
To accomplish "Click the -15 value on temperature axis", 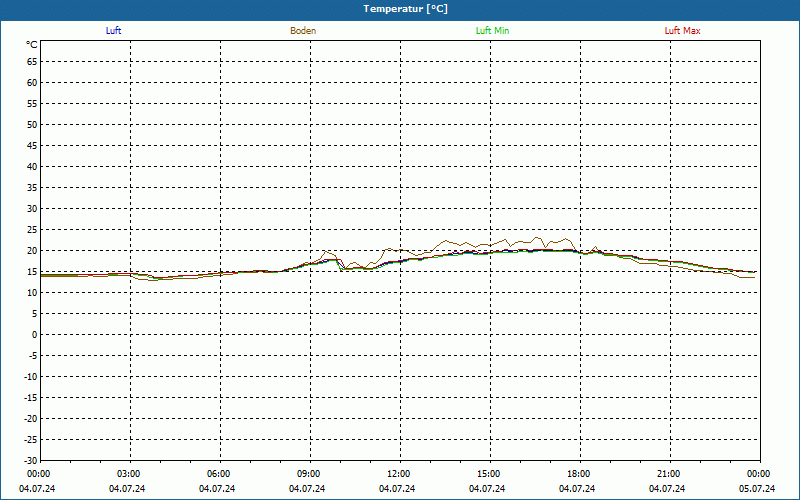I will 31,398.
